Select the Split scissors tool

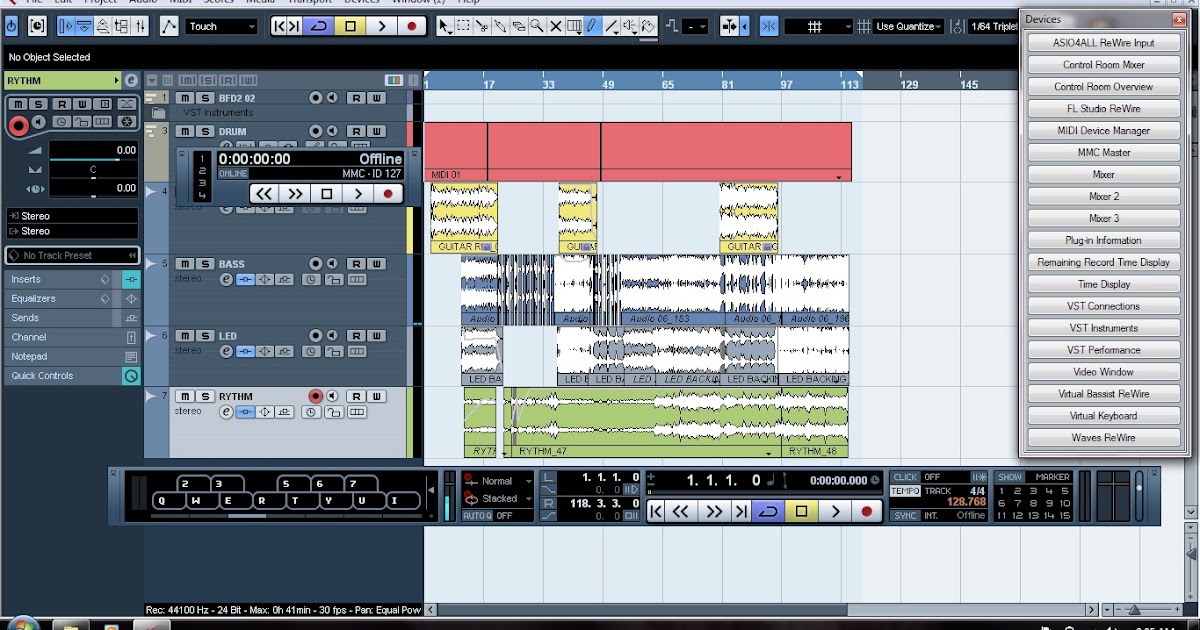coord(482,27)
